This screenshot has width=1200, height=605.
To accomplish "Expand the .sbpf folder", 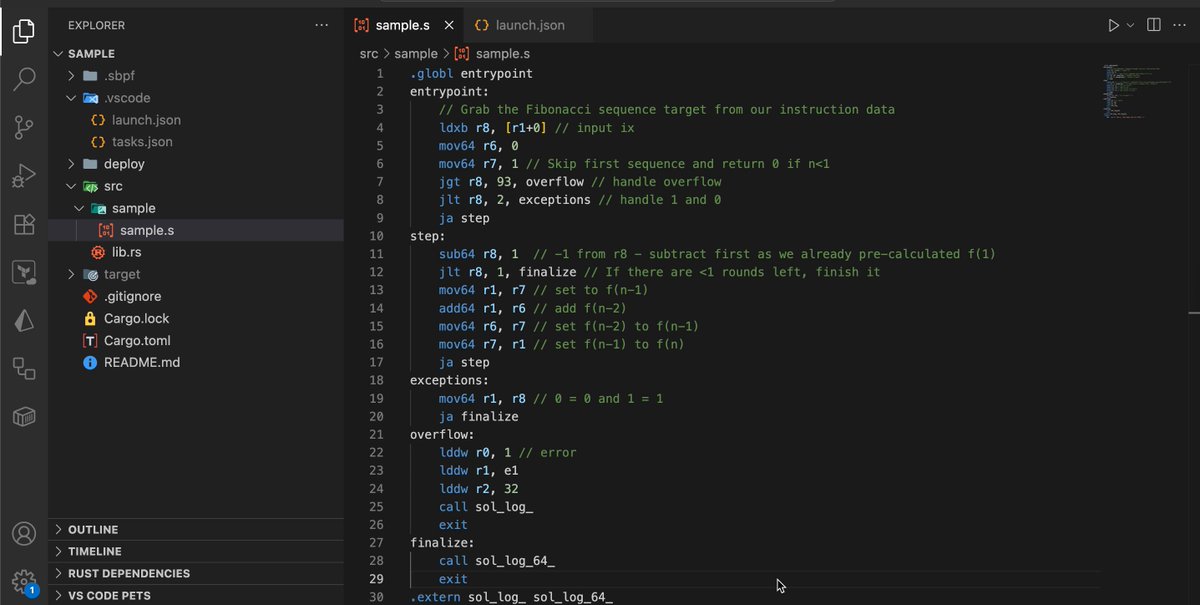I will tap(196, 76).
